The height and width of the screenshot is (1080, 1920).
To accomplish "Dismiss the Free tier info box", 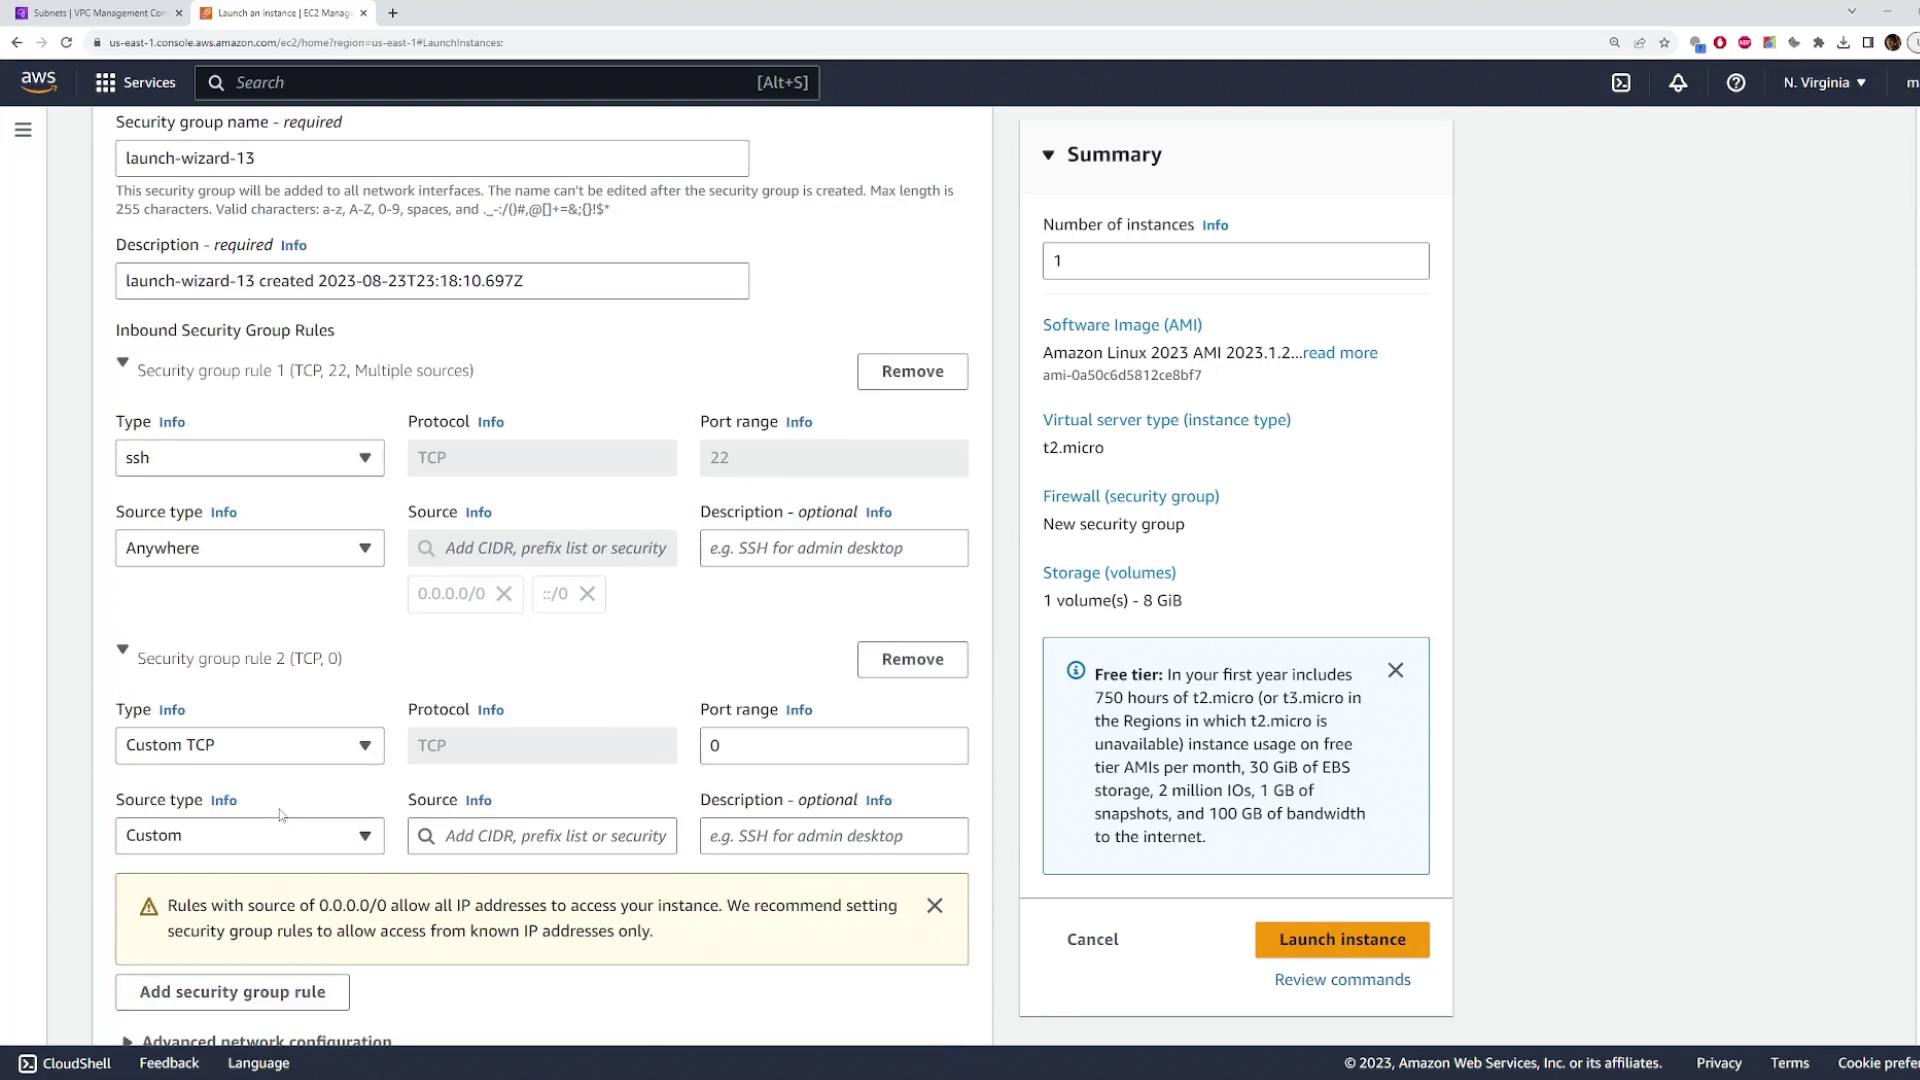I will click(1395, 671).
